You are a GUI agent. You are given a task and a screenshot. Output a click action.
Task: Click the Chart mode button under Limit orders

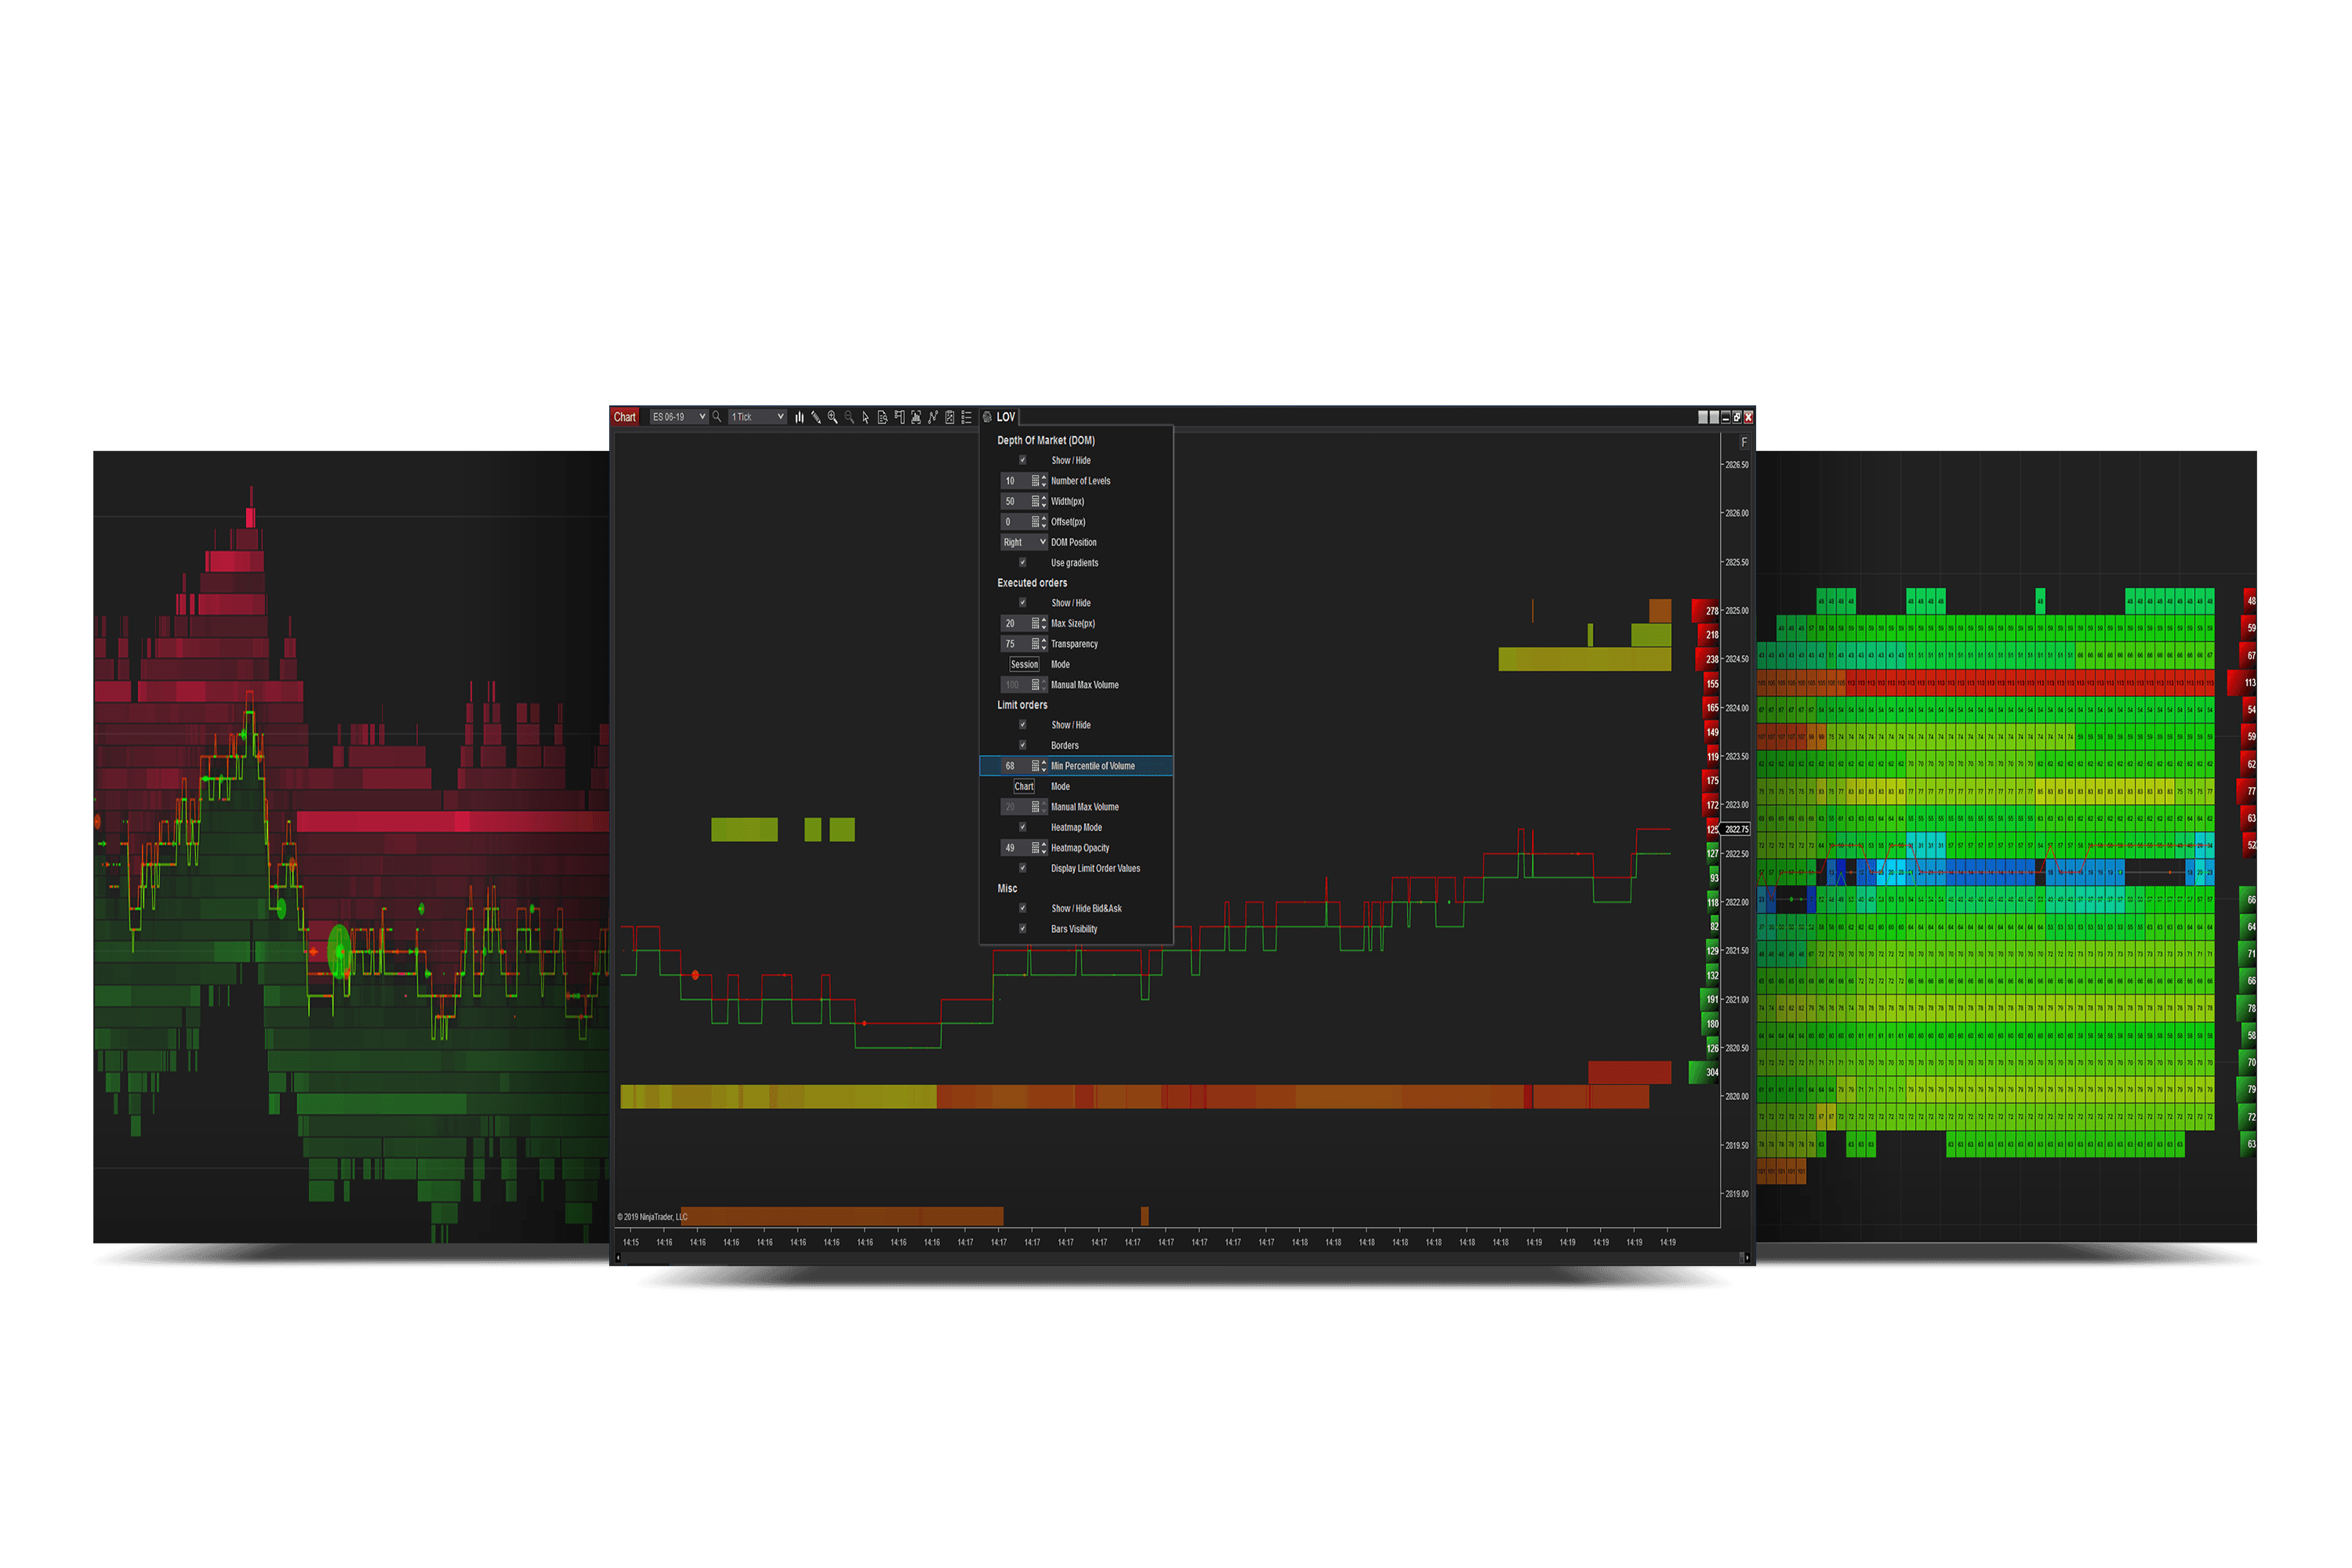pyautogui.click(x=1024, y=786)
